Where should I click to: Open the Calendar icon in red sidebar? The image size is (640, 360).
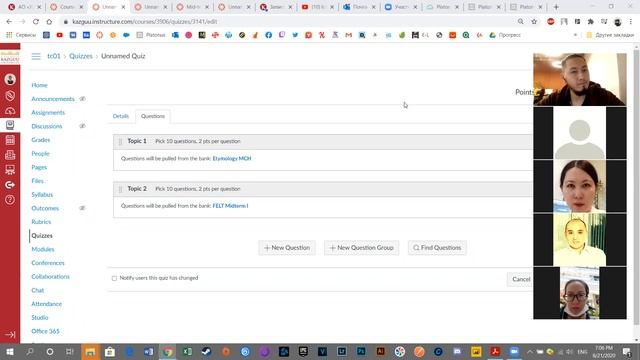coord(10,140)
